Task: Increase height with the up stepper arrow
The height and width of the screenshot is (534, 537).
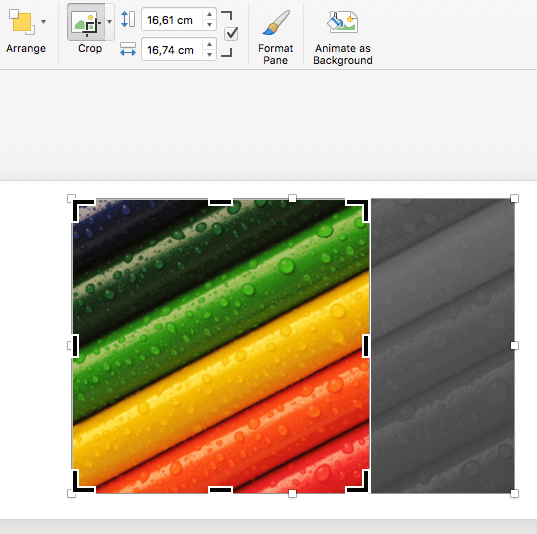Action: [x=209, y=14]
